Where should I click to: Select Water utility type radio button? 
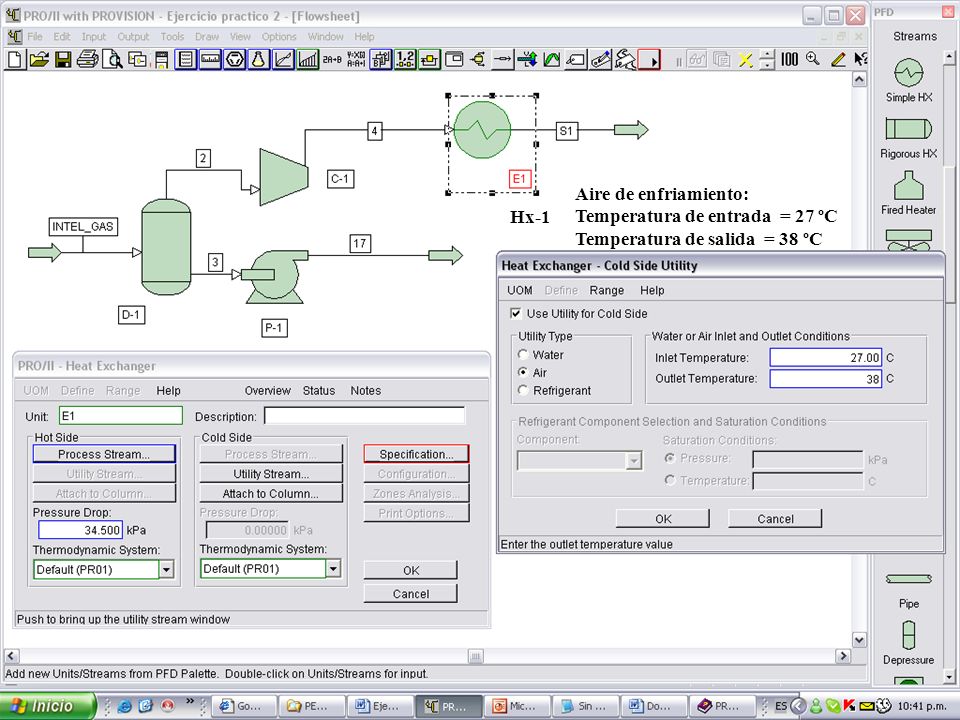tap(523, 354)
